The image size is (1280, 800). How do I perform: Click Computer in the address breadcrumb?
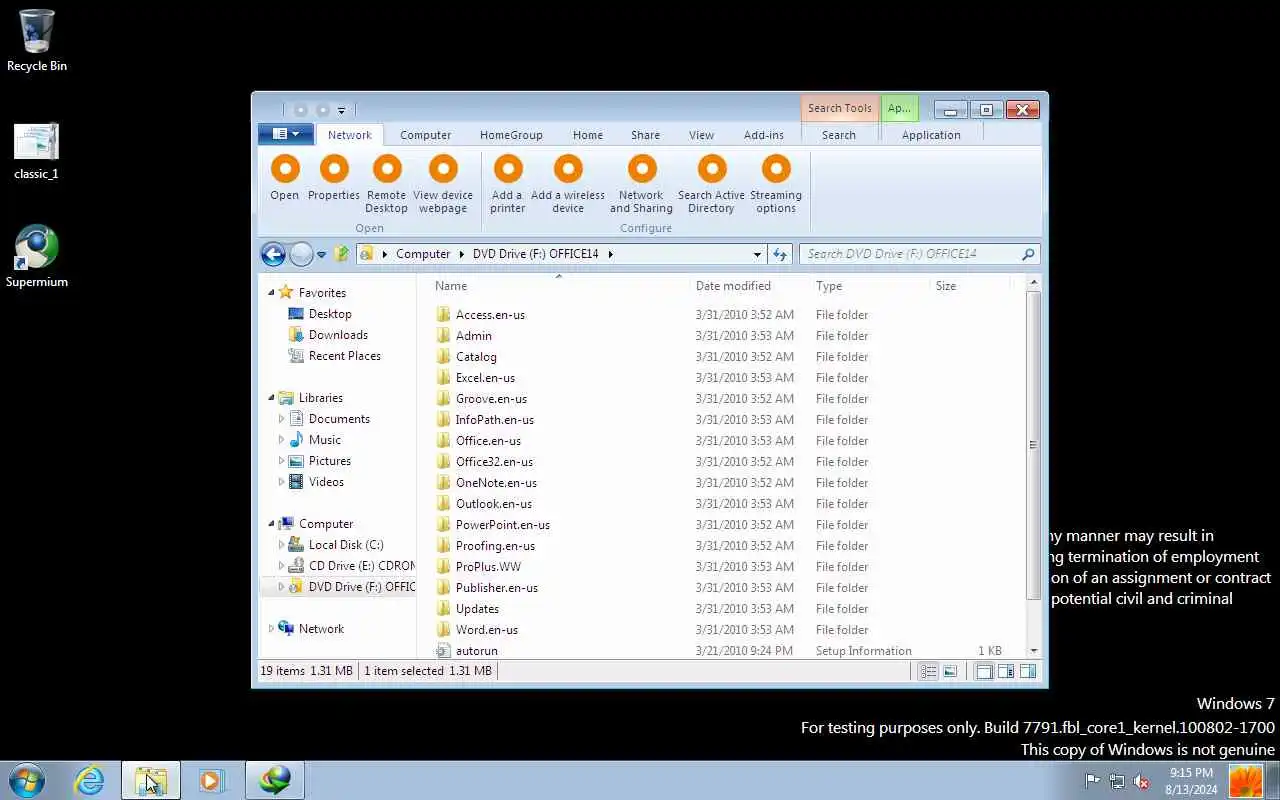click(x=423, y=254)
